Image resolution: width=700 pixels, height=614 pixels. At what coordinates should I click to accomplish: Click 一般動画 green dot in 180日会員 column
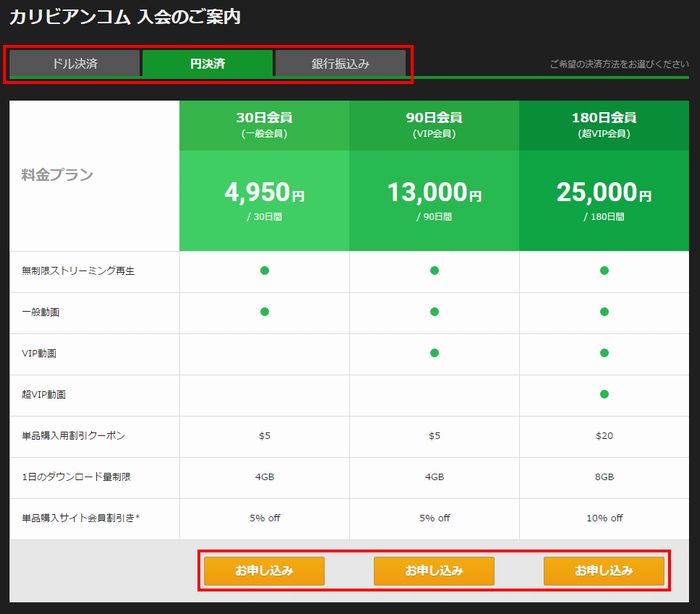point(604,312)
